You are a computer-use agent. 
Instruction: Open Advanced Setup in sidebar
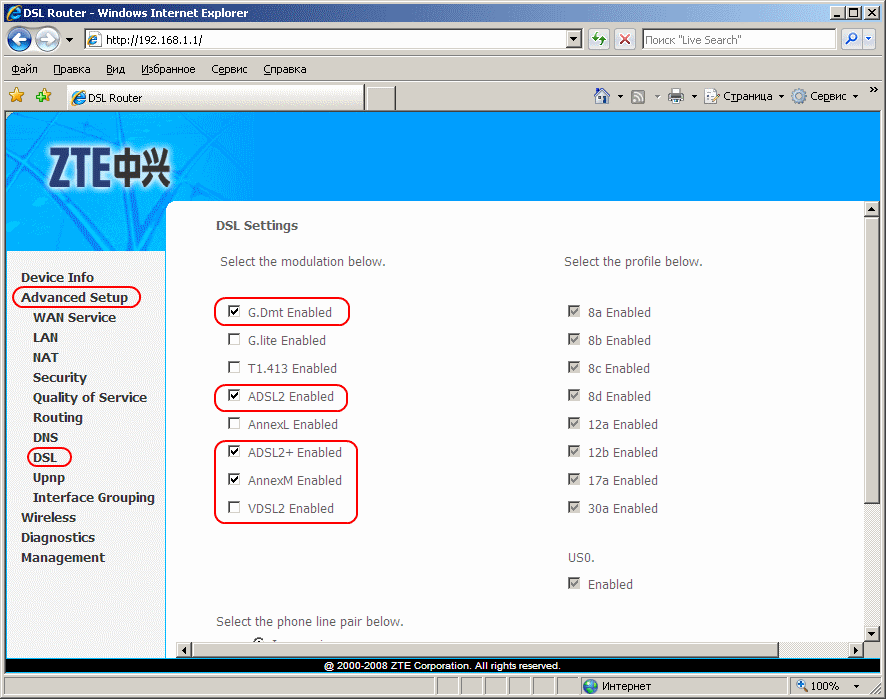click(74, 297)
